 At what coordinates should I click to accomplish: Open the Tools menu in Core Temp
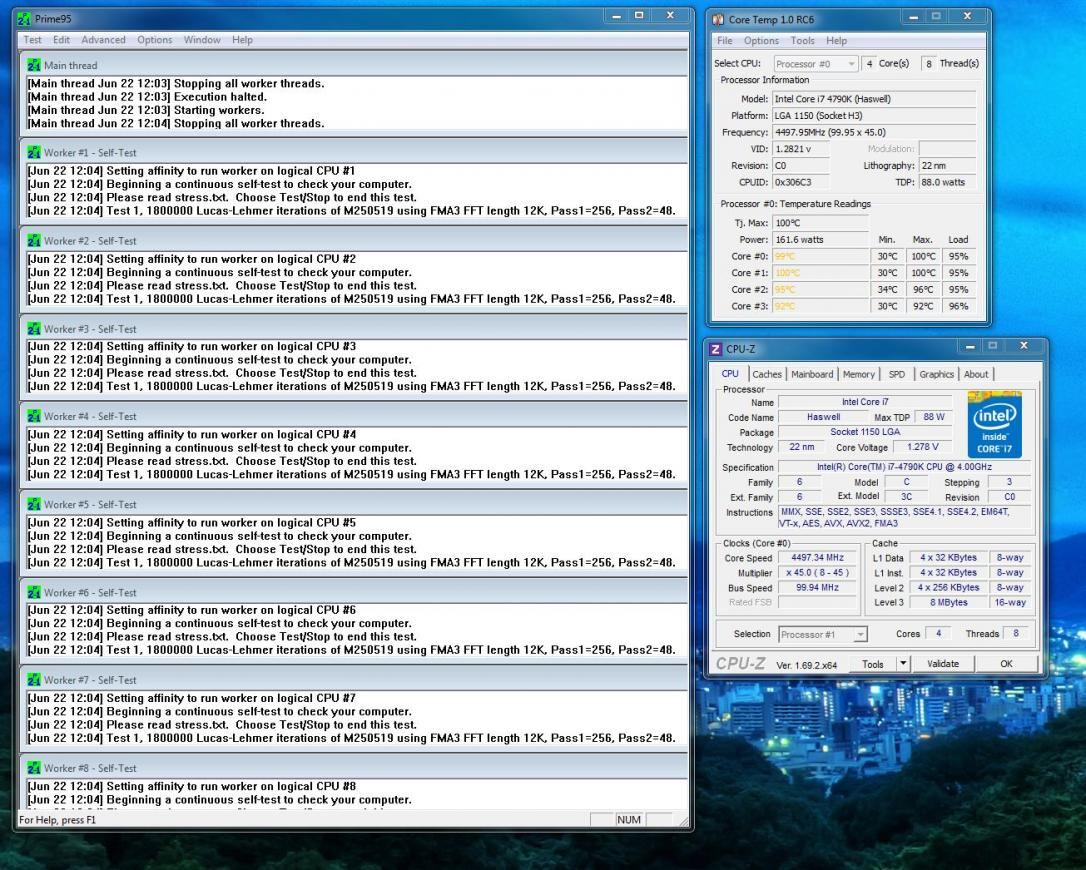pyautogui.click(x=802, y=41)
